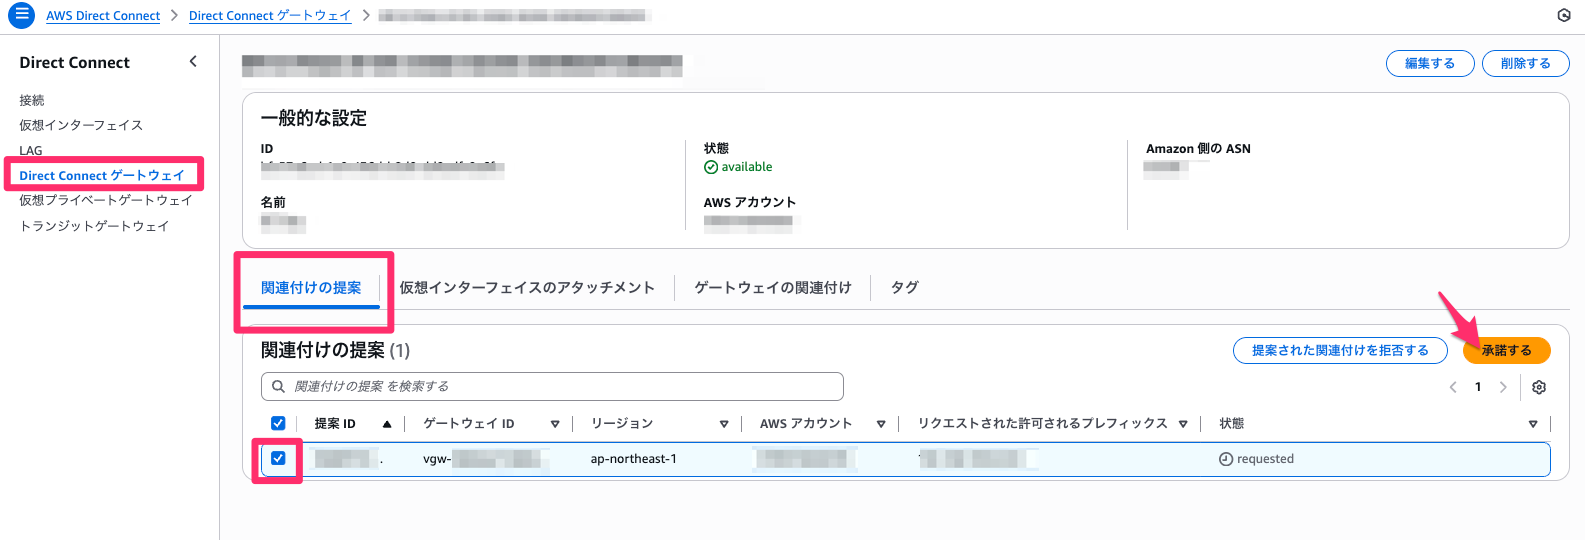Viewport: 1585px width, 540px height.
Task: Select Direct Connect ゲートウェイ in sidebar
Action: (x=102, y=175)
